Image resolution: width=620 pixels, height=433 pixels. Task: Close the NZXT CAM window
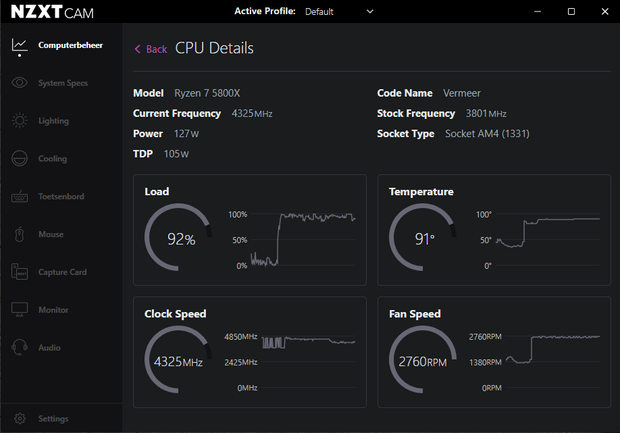(605, 11)
